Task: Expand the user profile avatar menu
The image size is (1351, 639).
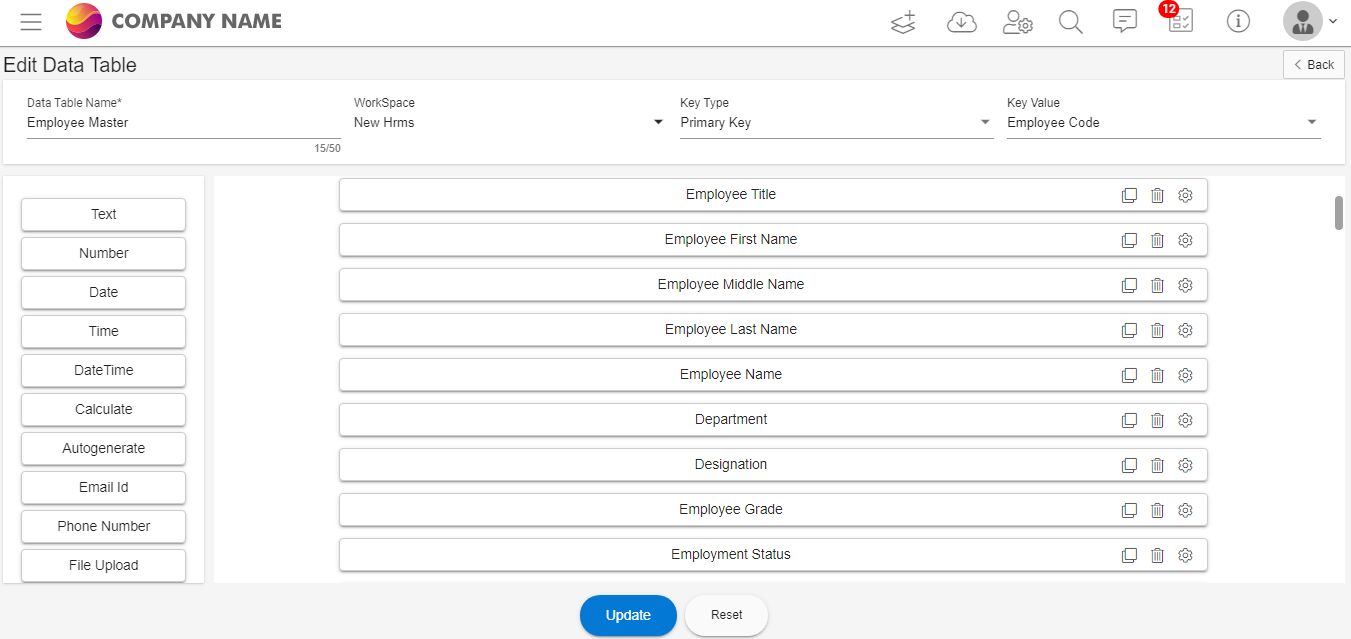Action: coord(1310,21)
